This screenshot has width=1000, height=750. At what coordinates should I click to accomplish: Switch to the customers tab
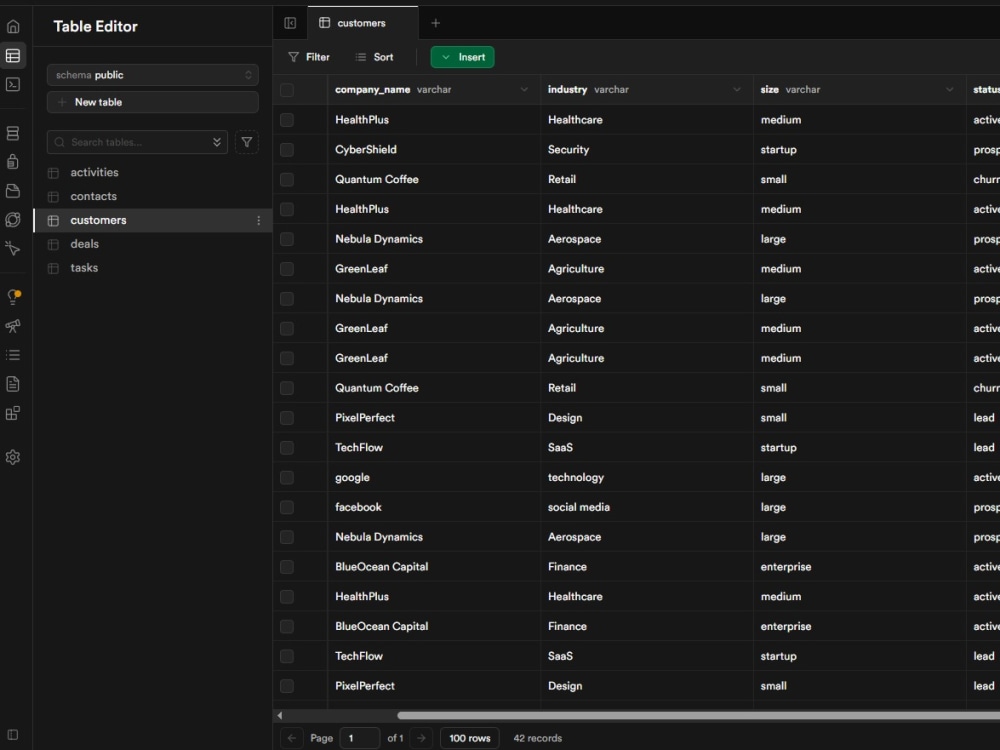coord(362,23)
